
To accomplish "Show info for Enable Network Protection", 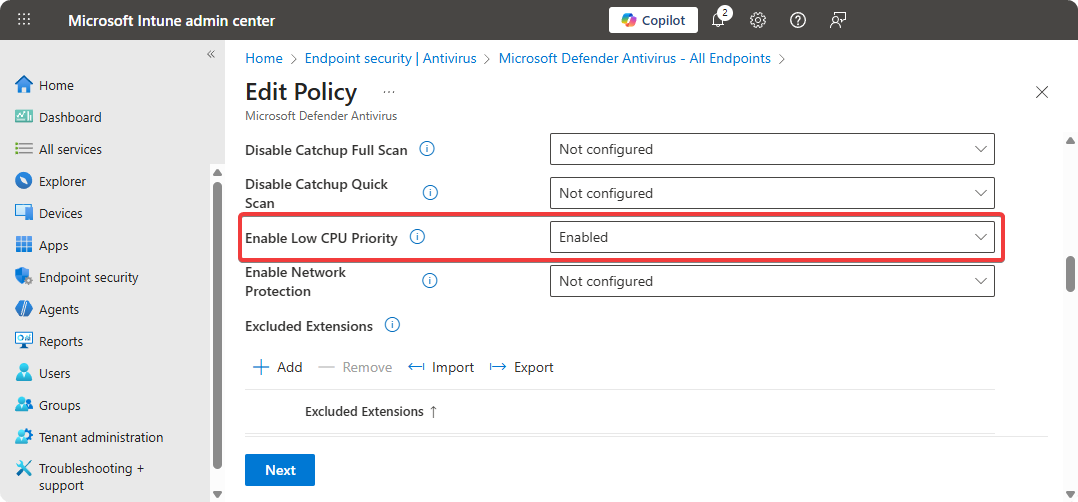I will click(430, 281).
